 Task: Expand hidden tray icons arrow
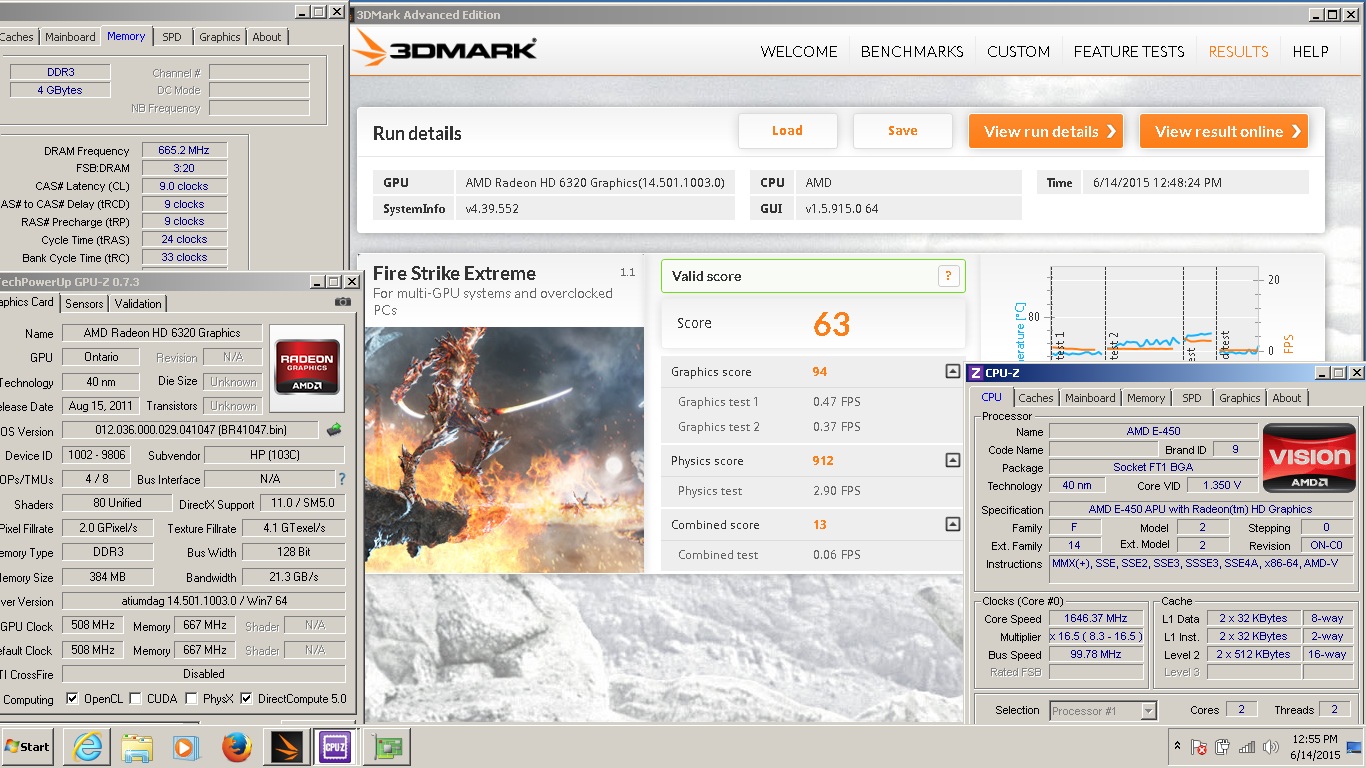point(1177,747)
